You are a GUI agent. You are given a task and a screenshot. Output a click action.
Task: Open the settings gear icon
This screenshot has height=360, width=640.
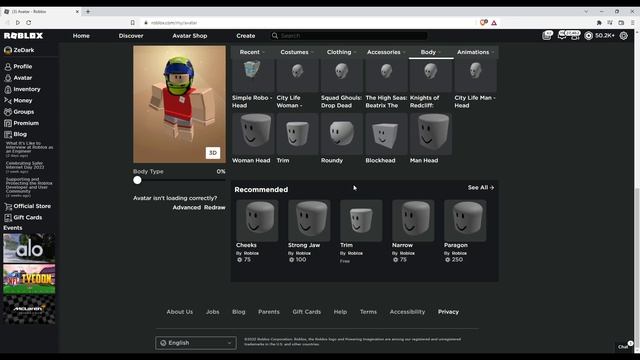(624, 36)
